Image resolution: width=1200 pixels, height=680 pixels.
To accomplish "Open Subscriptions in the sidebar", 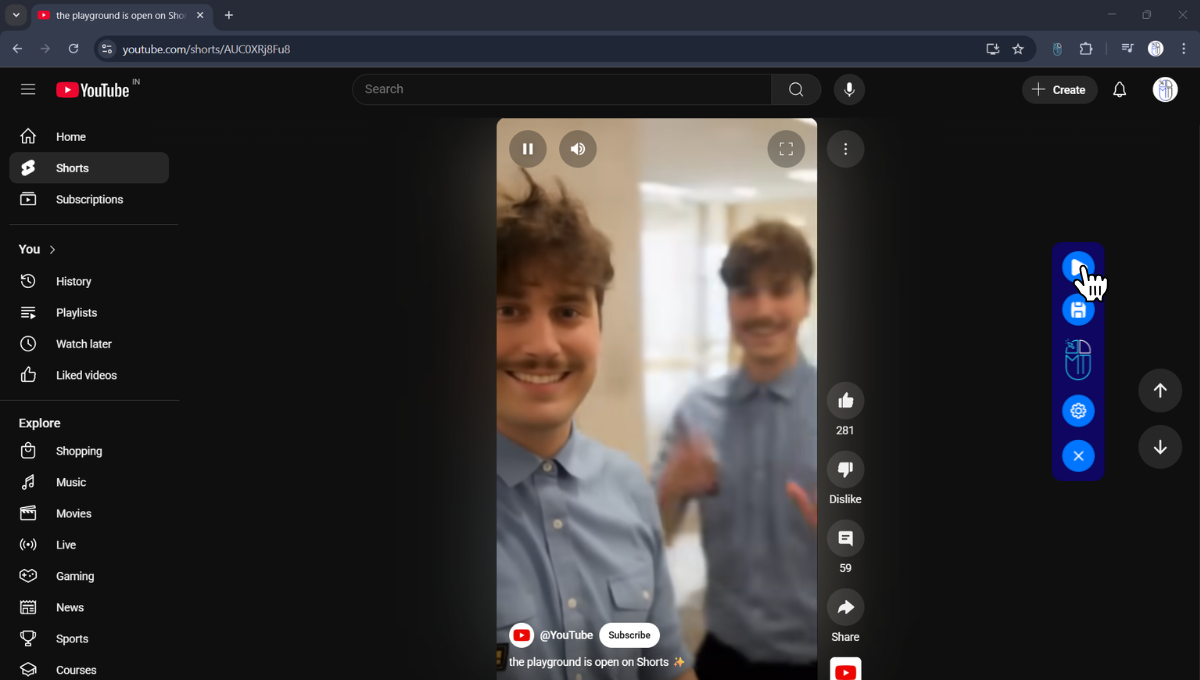I will click(89, 200).
